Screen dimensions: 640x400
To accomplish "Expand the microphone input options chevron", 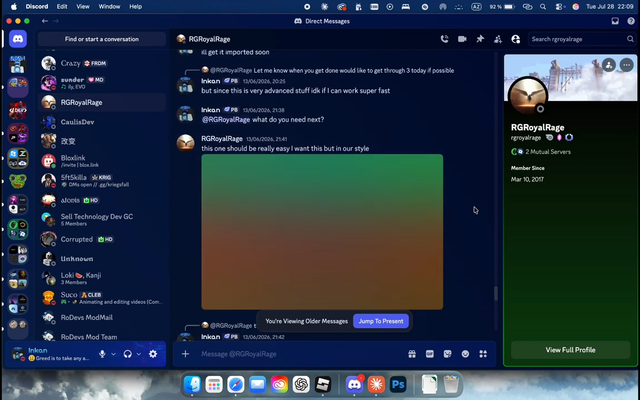I will coord(113,354).
